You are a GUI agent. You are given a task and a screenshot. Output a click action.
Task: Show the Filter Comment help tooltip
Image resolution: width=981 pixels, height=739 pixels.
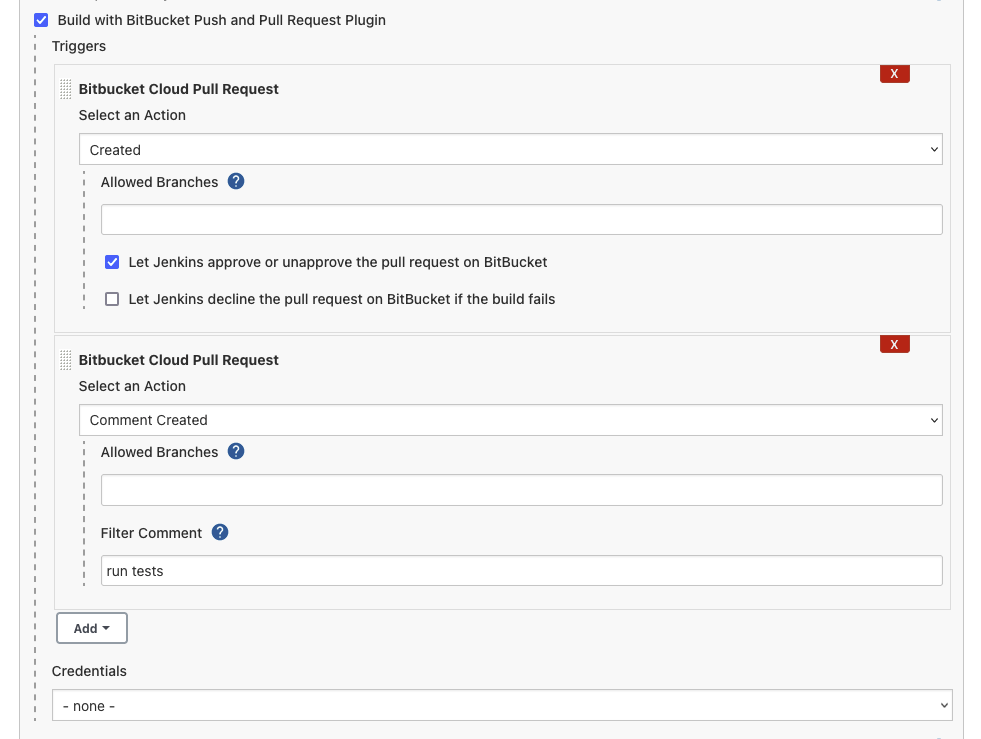(x=219, y=532)
